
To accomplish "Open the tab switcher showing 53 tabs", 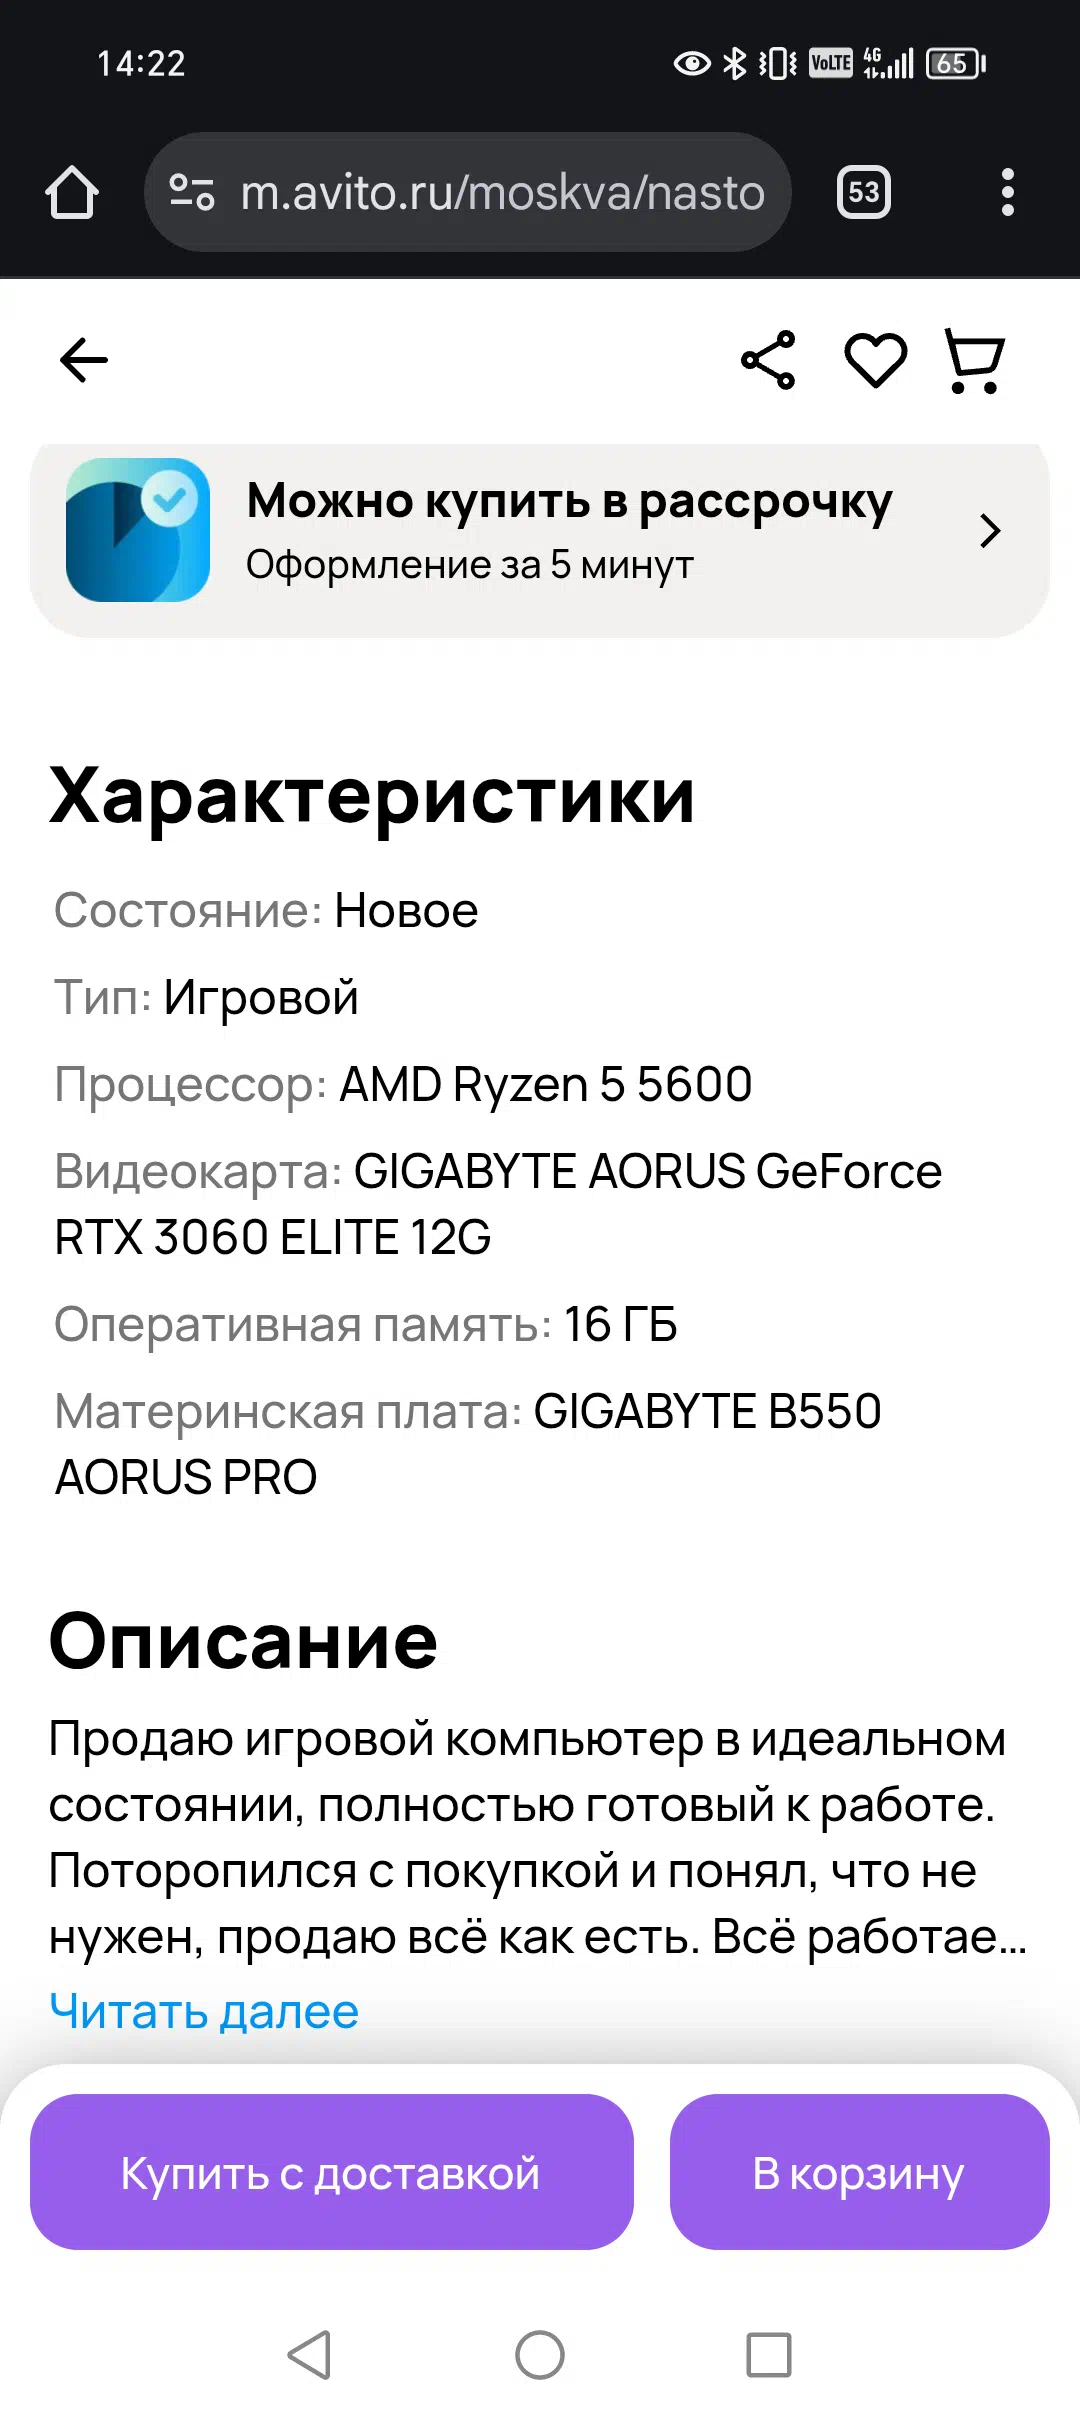I will click(864, 192).
